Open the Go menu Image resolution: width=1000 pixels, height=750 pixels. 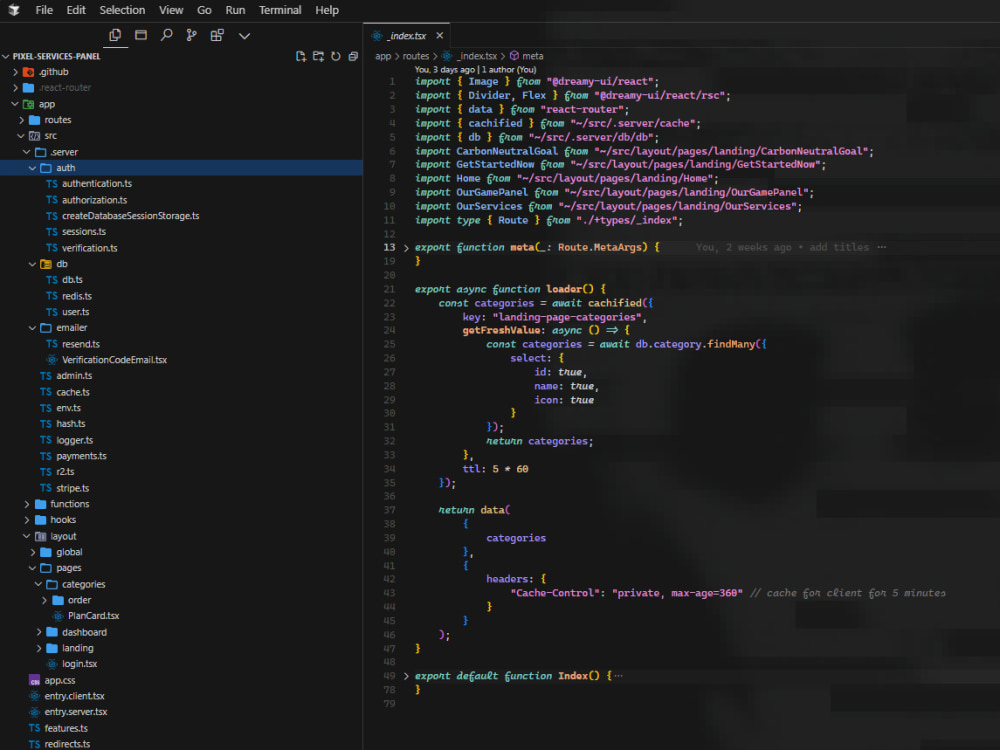pyautogui.click(x=204, y=10)
